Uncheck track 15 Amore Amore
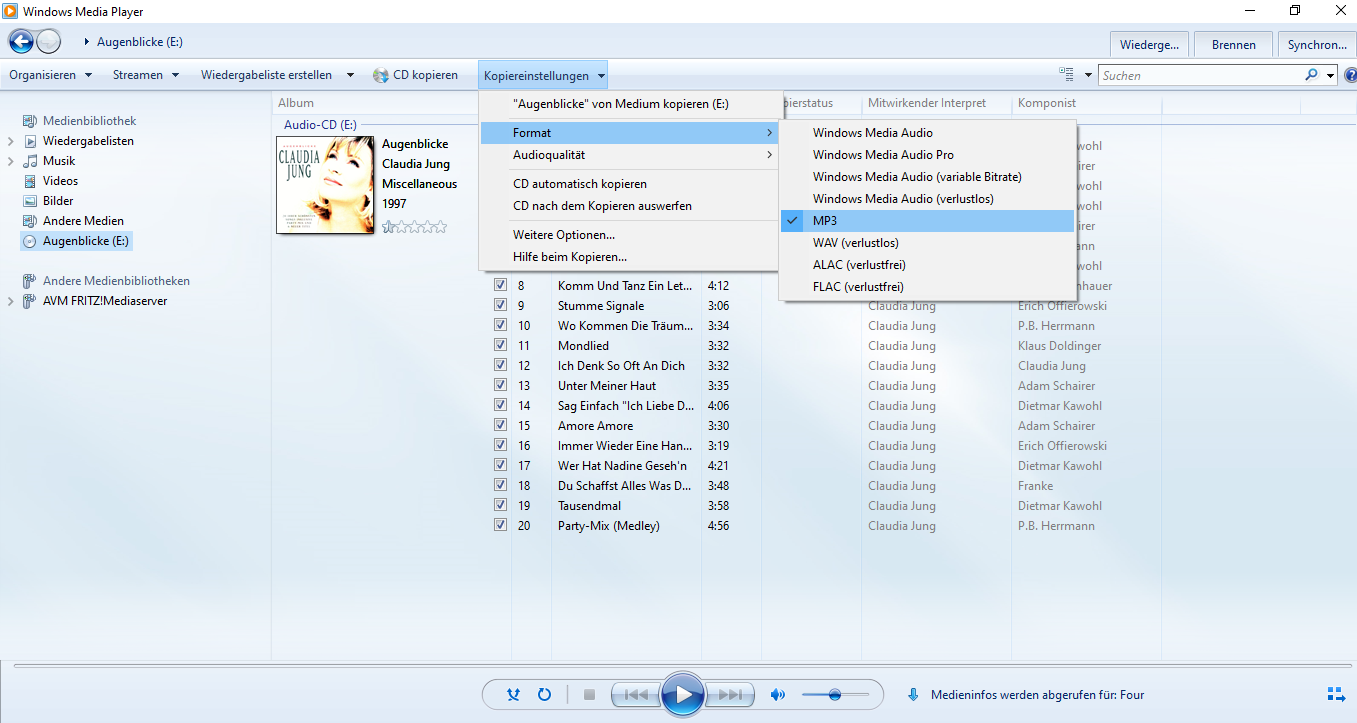 [500, 425]
